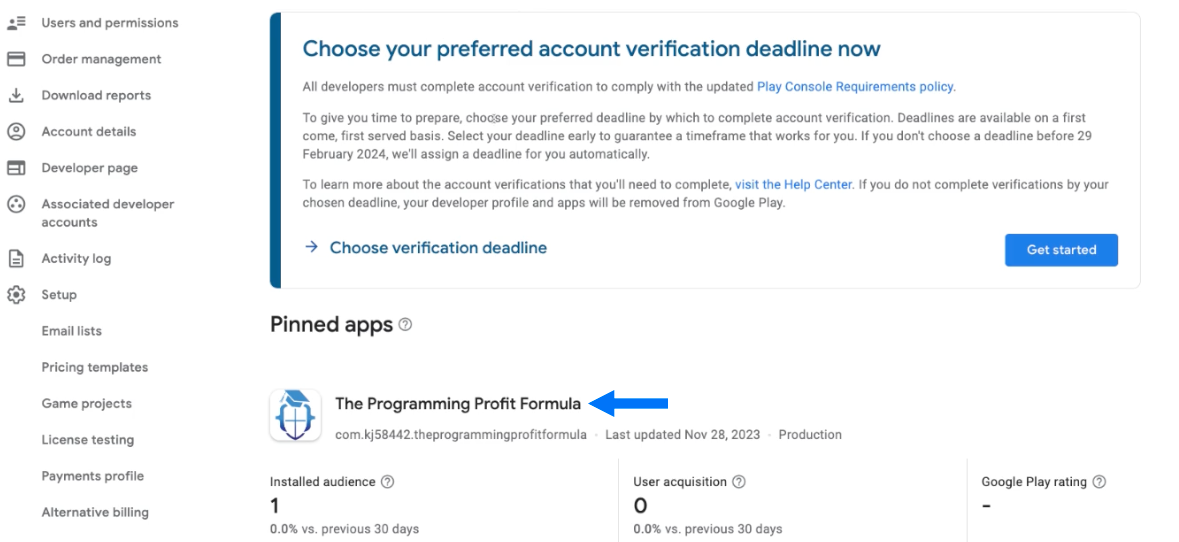Open Payments profile settings

click(92, 476)
